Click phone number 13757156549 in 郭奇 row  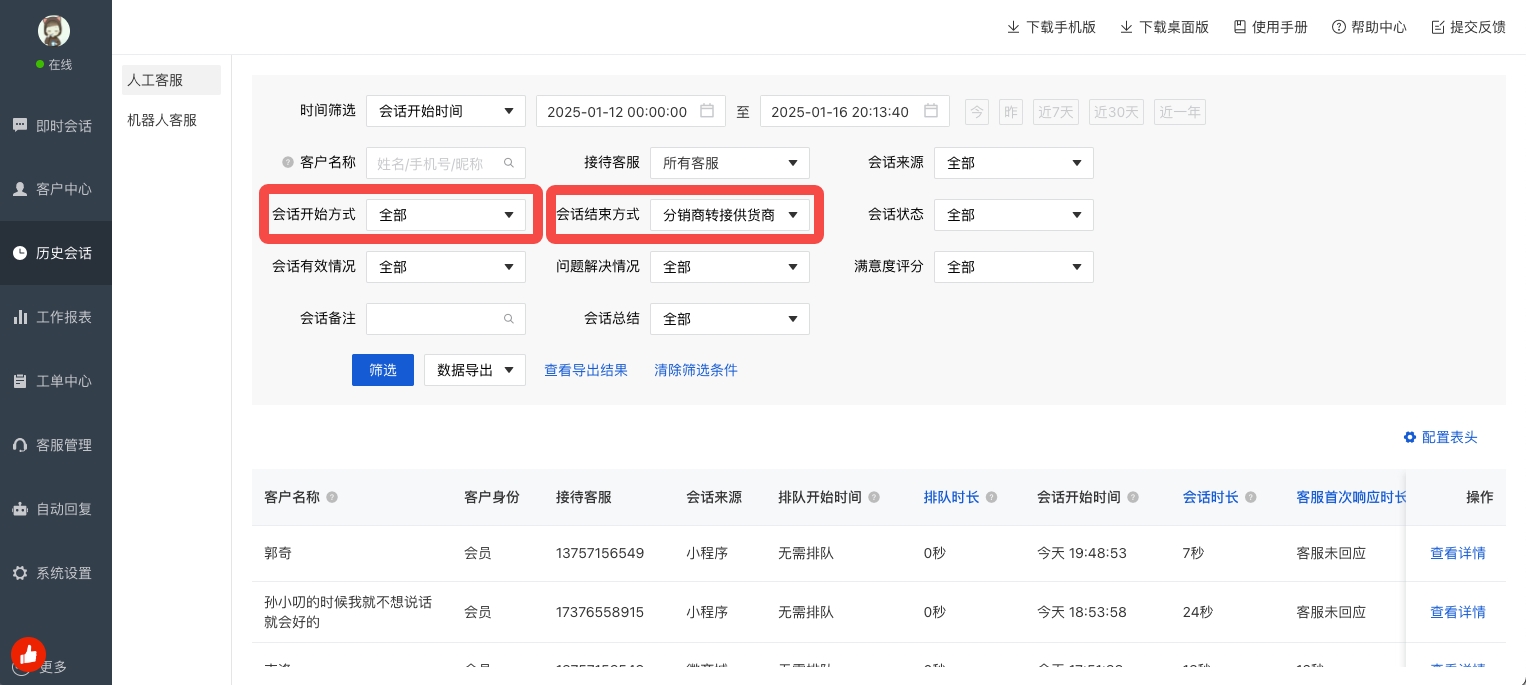pos(600,553)
